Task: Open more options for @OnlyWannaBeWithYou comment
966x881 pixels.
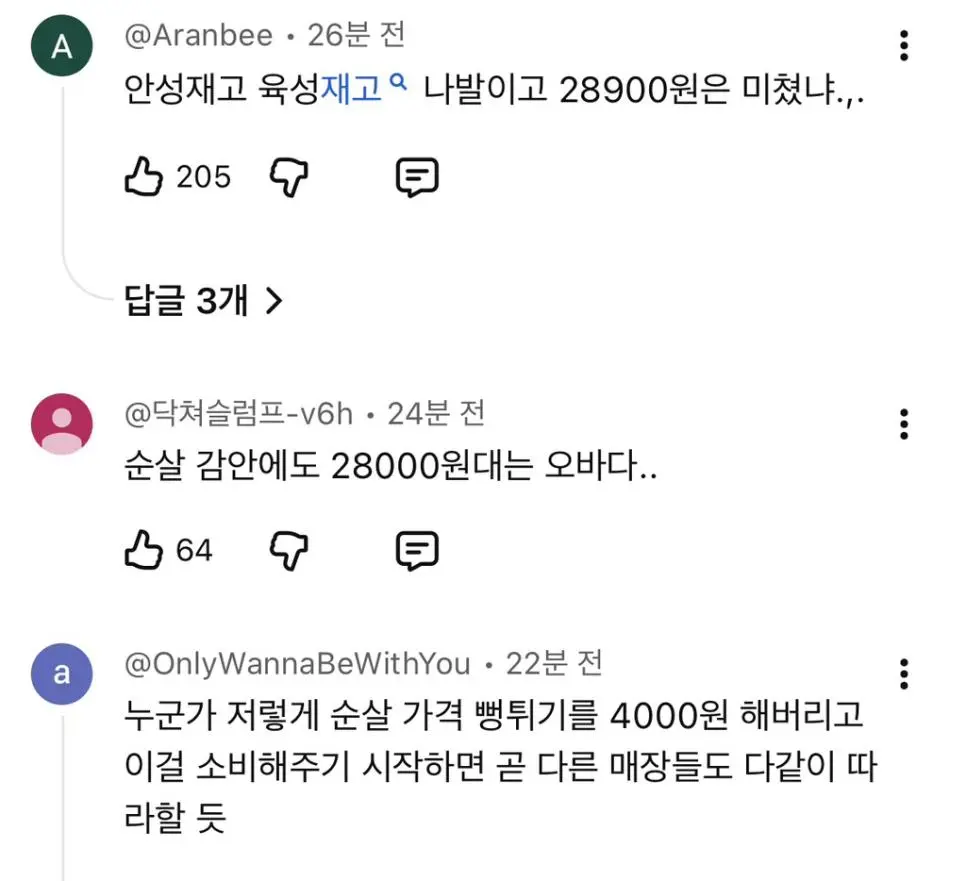Action: tap(904, 674)
